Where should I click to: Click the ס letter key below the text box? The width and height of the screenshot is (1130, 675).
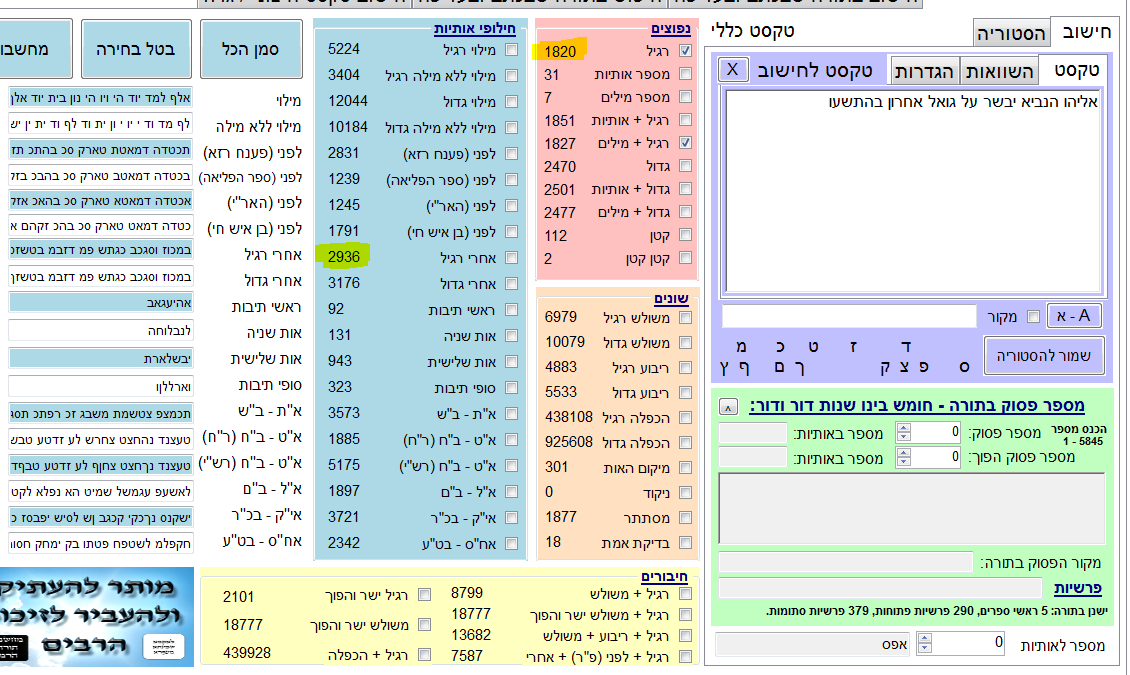pos(964,367)
